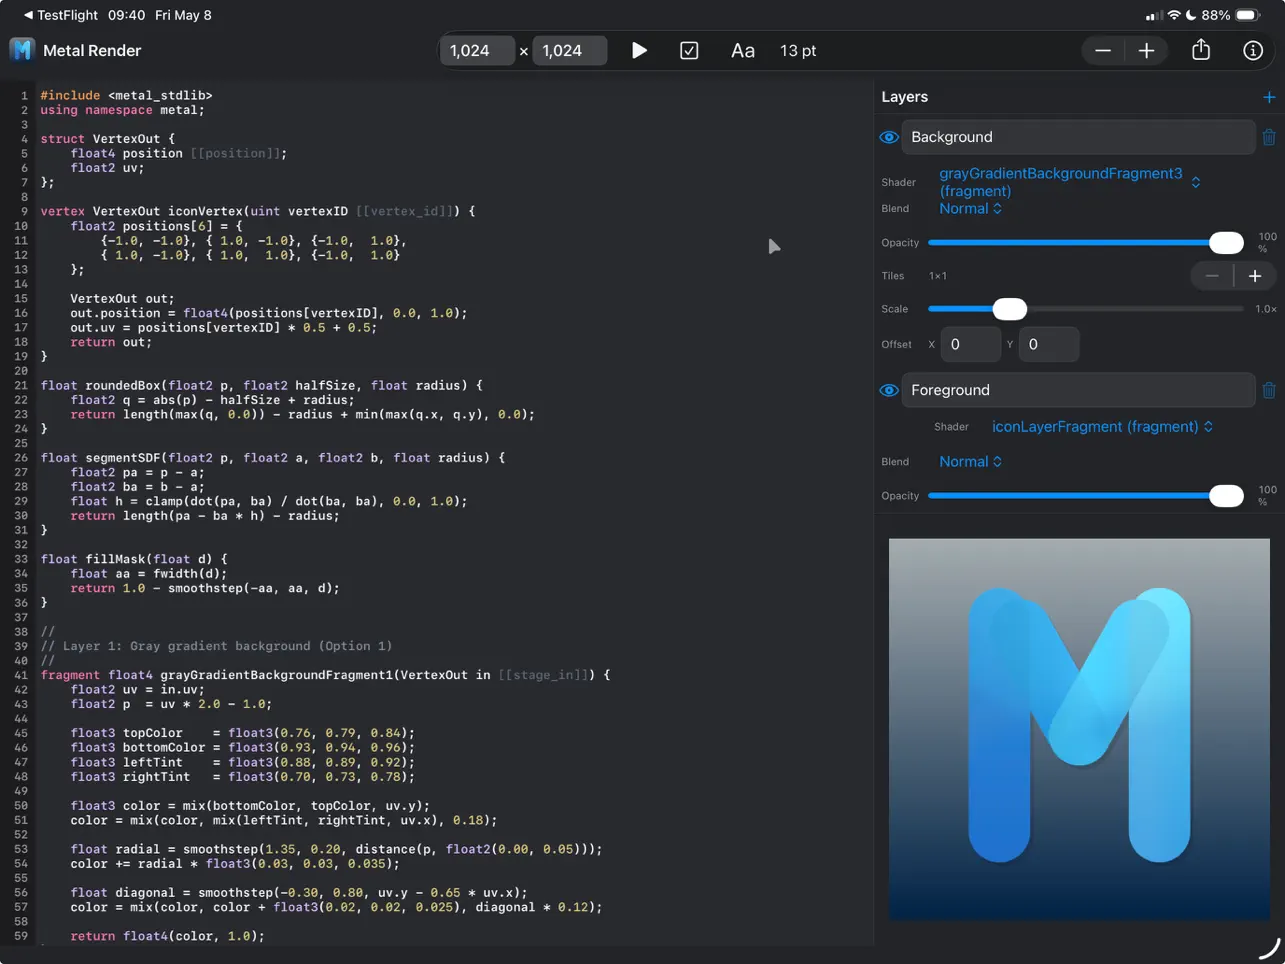The image size is (1285, 964).
Task: Click the rendered M icon preview
Action: coord(1079,729)
